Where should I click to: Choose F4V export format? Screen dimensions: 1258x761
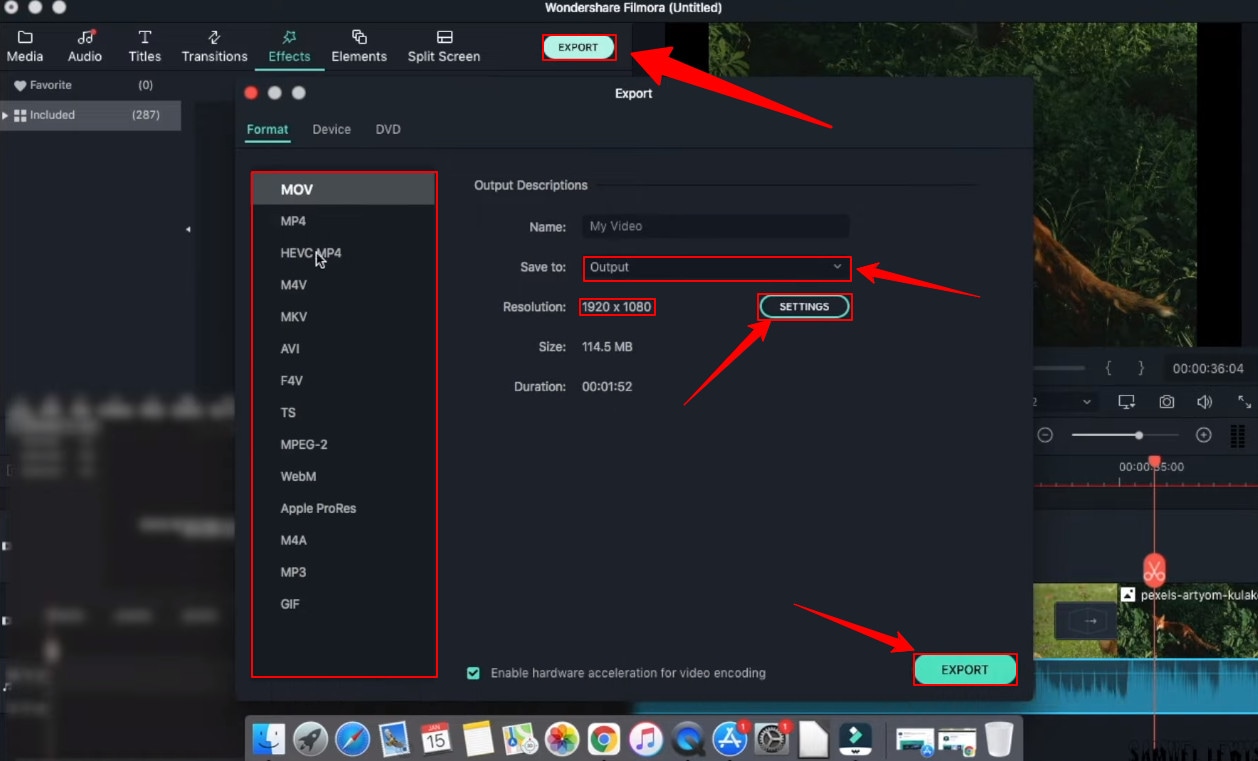344,381
